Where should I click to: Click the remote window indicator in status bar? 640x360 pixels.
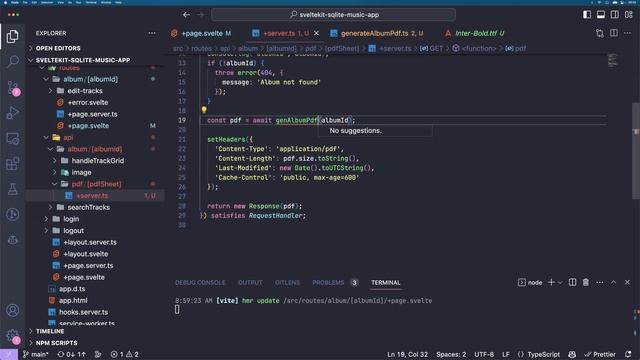(9, 354)
